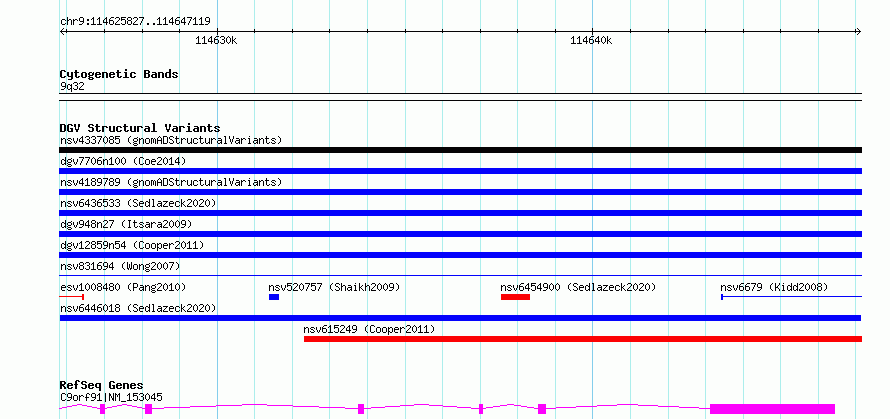Viewport: 890px width, 419px height.
Task: Select dgv948n27 (Itsara2009) label
Action: tap(126, 224)
